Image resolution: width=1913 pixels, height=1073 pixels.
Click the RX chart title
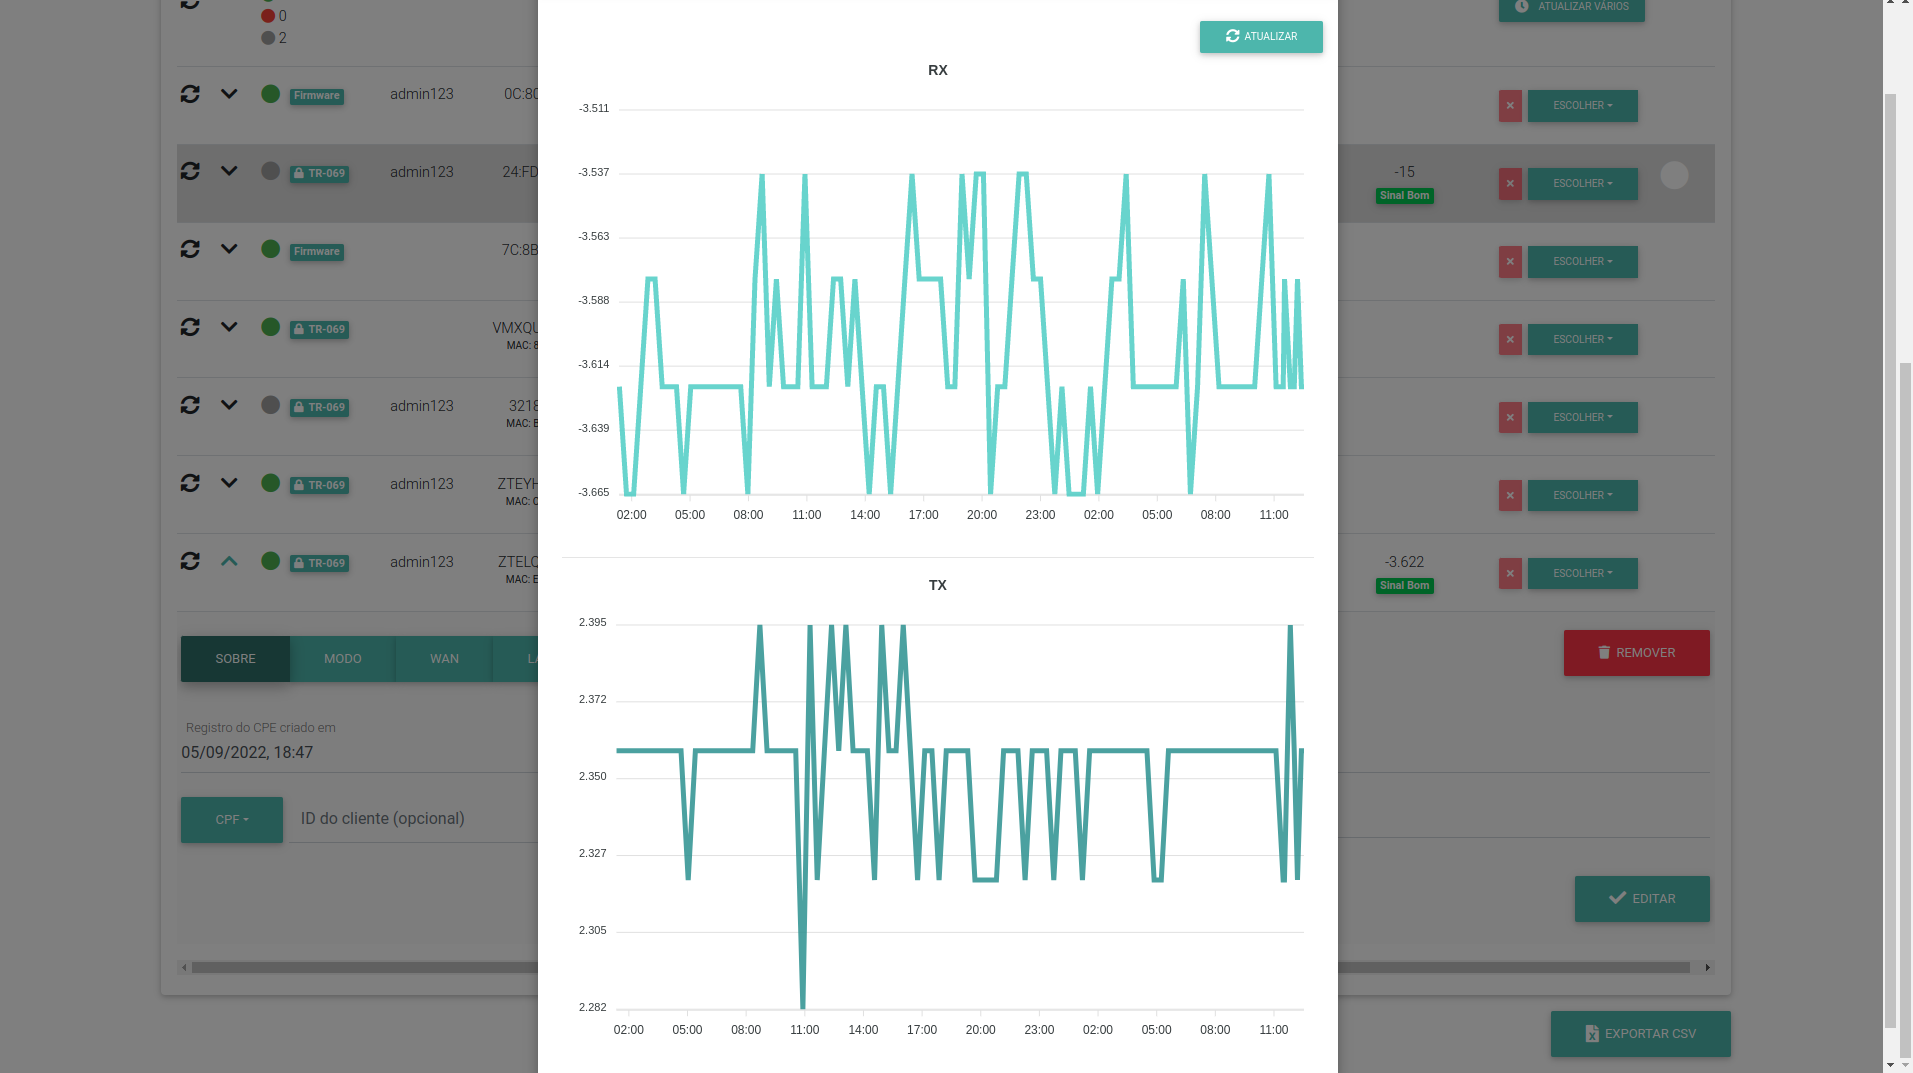point(937,71)
